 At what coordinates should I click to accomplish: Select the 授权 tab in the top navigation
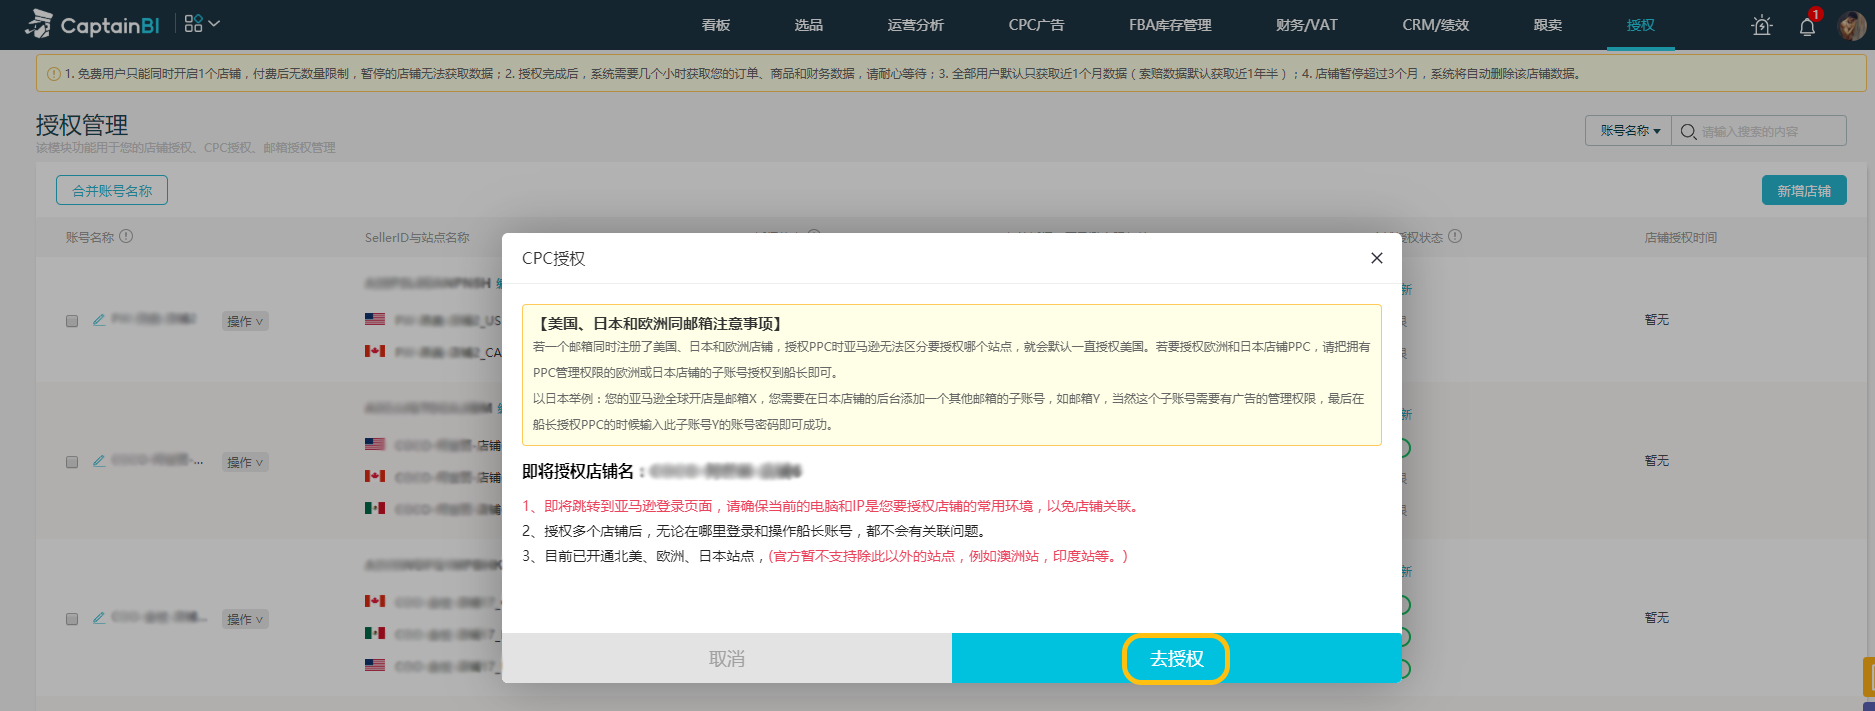pyautogui.click(x=1641, y=25)
